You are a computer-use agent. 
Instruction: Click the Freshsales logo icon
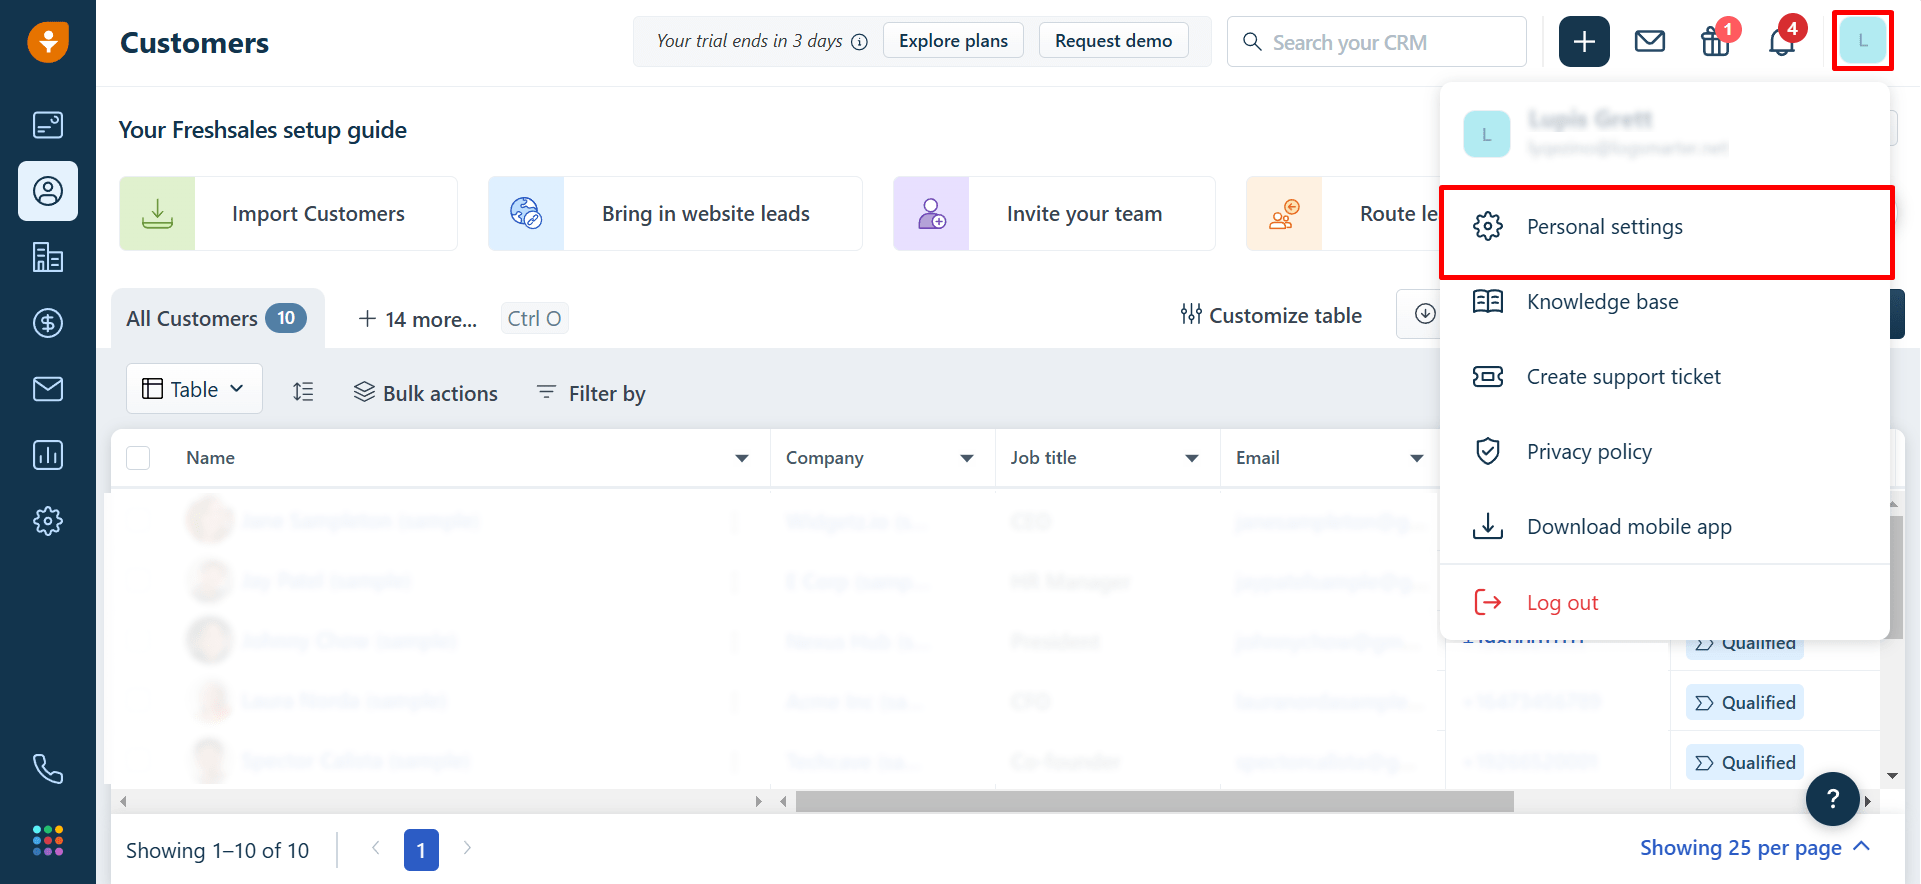tap(48, 42)
